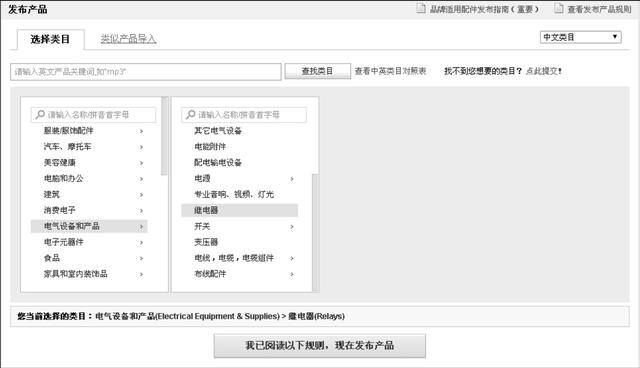This screenshot has height=368, width=640.
Task: Select the 电能附件 subcategory
Action: point(210,146)
